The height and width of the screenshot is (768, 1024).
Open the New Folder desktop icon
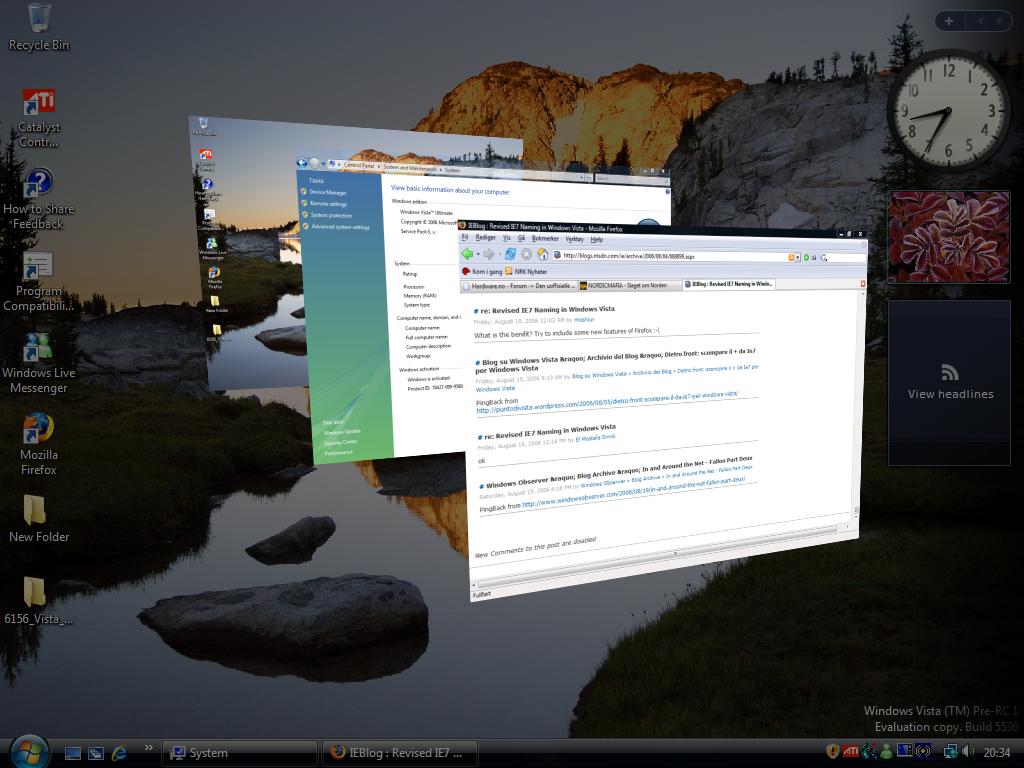pyautogui.click(x=39, y=519)
